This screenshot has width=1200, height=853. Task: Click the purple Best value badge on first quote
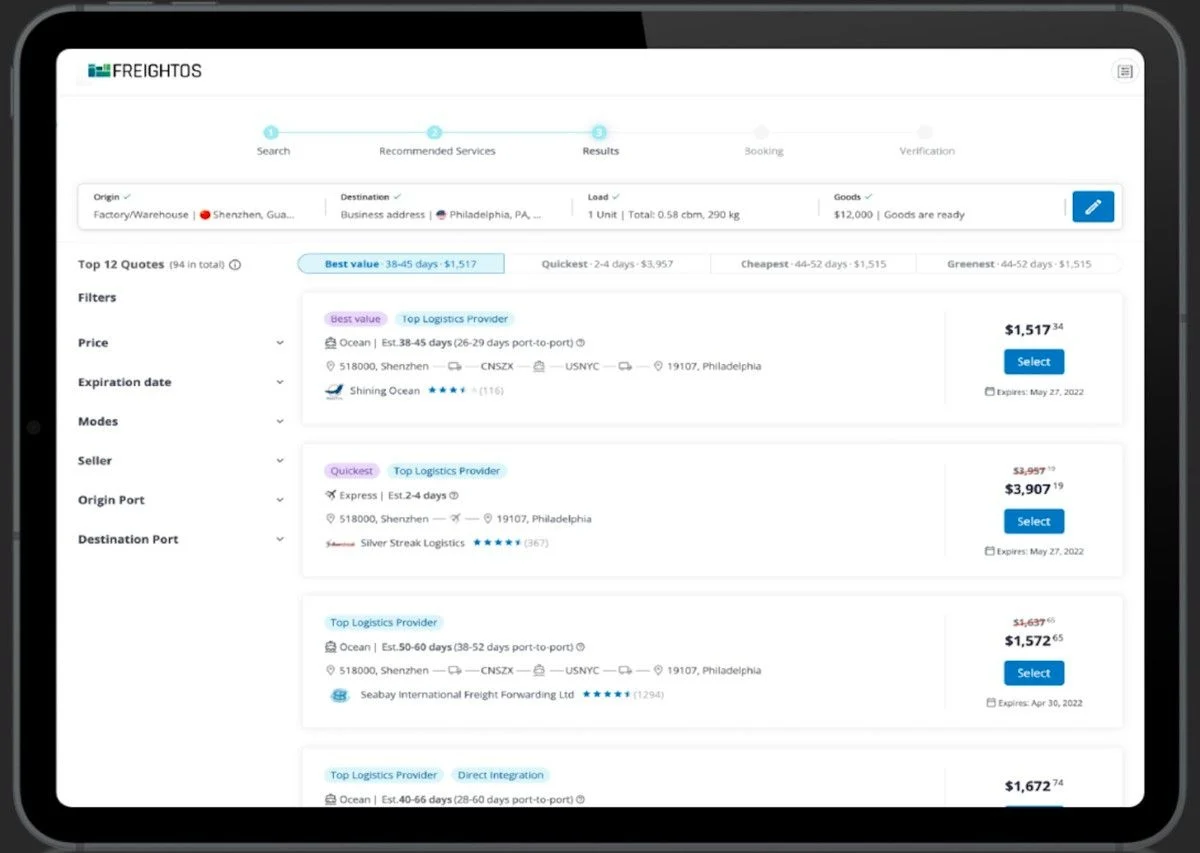(355, 319)
